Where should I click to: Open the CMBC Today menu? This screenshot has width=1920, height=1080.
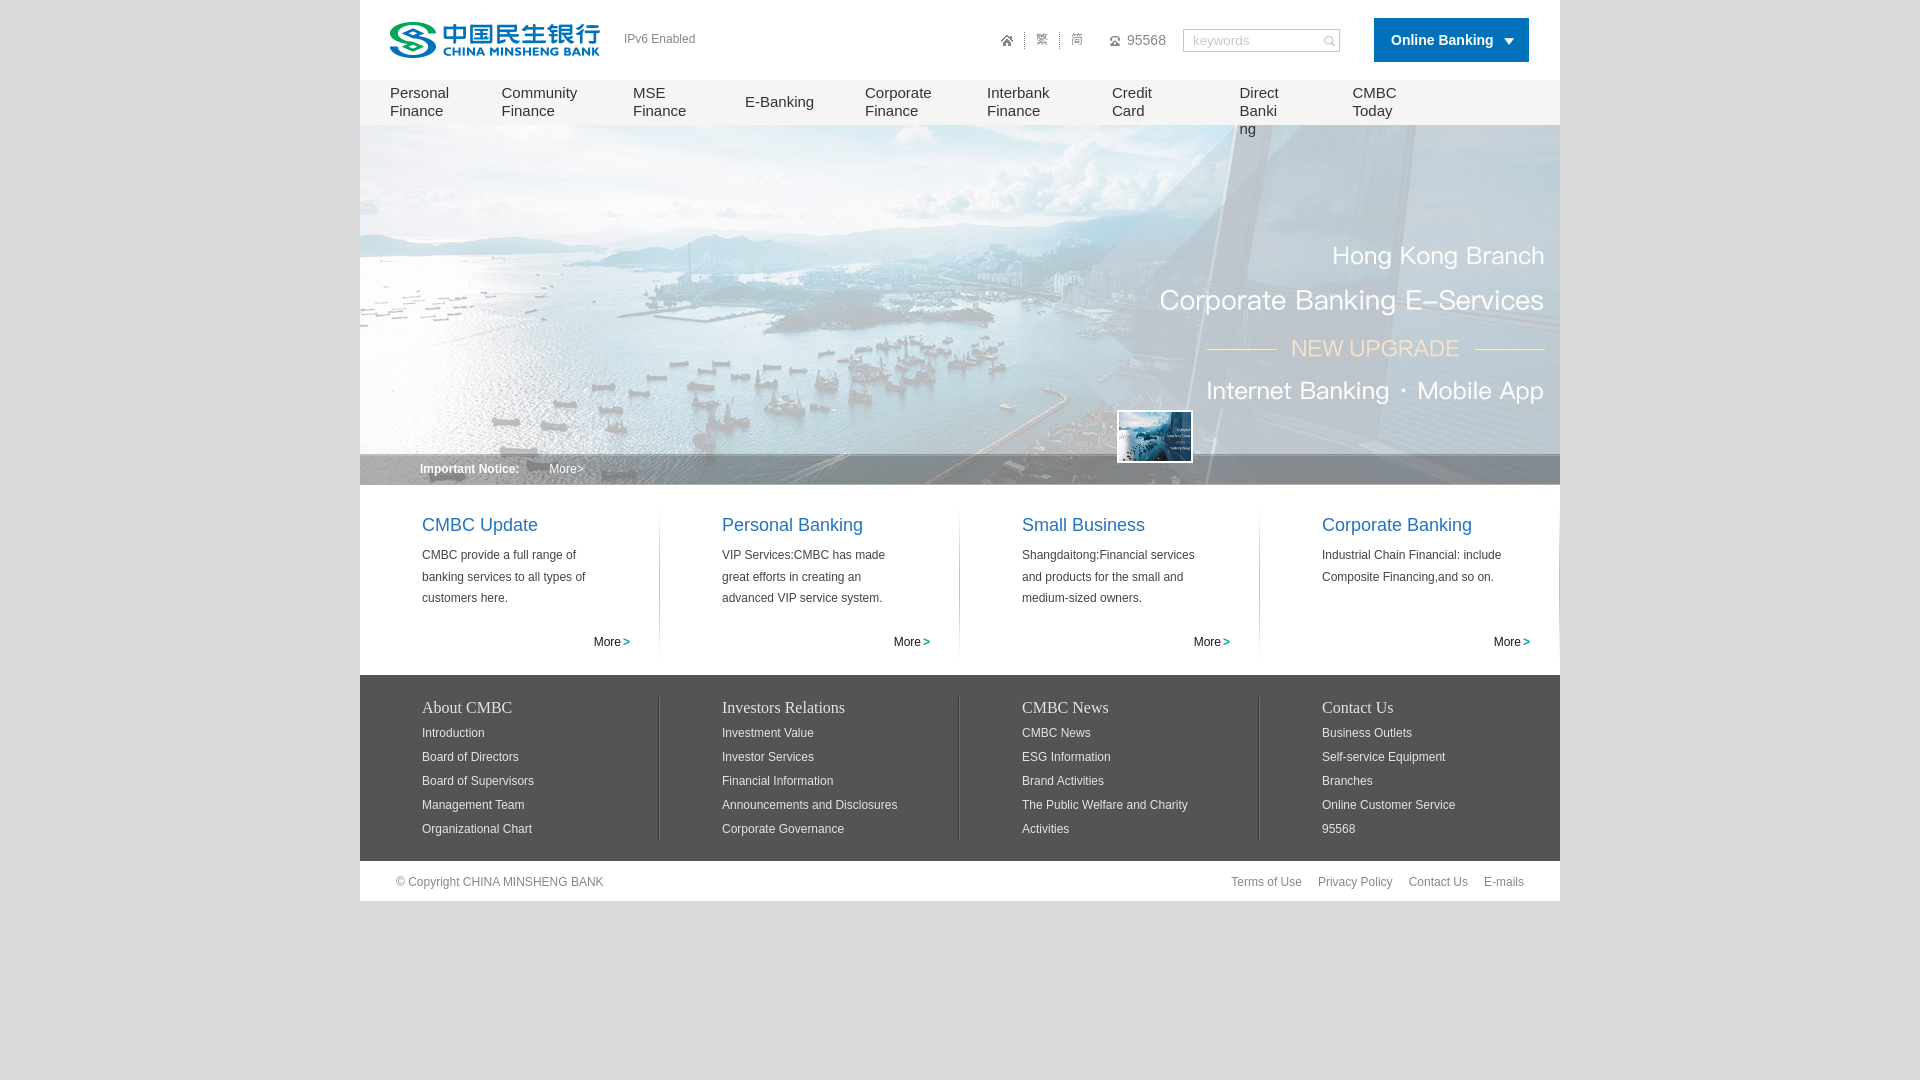1375,102
